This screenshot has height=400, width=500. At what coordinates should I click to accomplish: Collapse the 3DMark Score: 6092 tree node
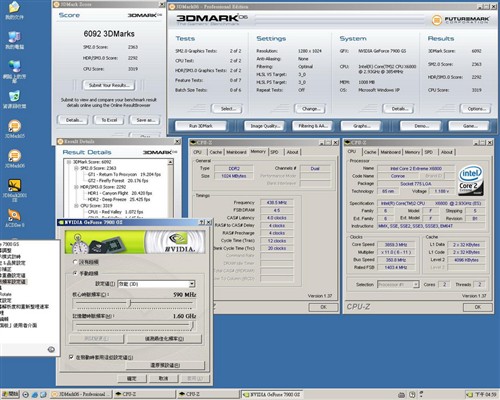pyautogui.click(x=69, y=162)
